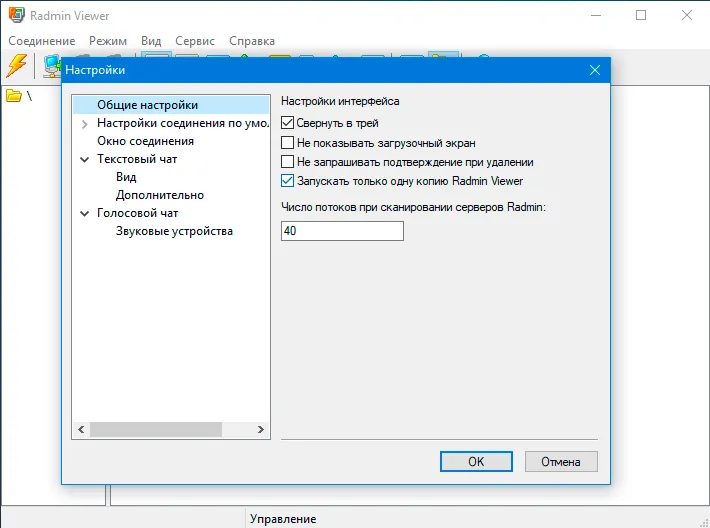Select Настройки соединения по умолчанию item

pyautogui.click(x=183, y=123)
